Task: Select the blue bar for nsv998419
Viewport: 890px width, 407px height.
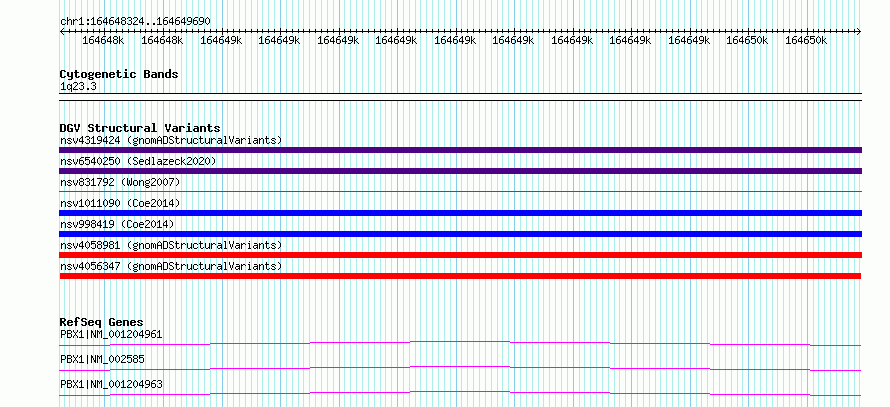Action: pos(460,234)
